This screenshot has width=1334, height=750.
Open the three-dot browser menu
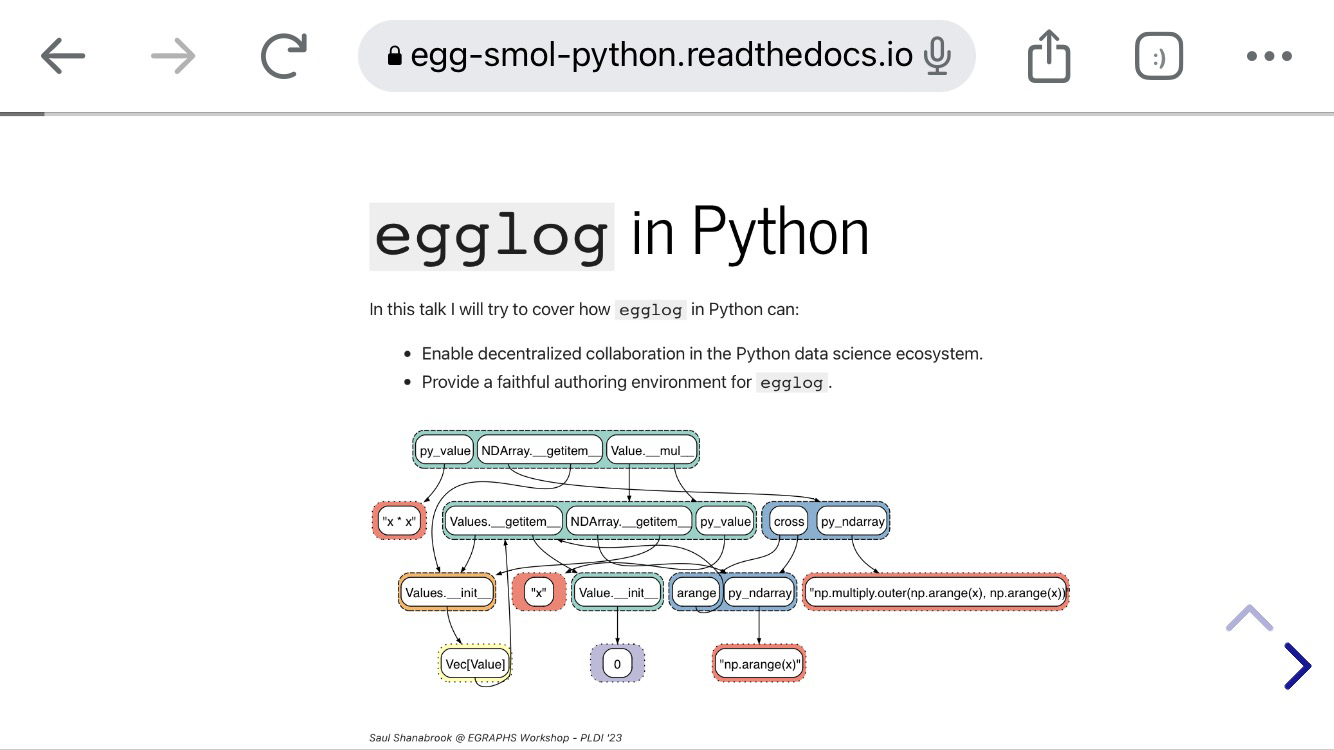click(x=1269, y=56)
